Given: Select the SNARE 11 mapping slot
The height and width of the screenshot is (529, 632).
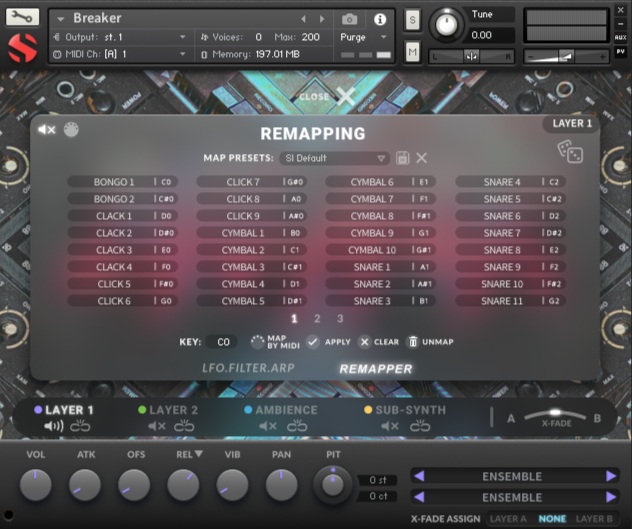Looking at the screenshot, I should (x=510, y=301).
